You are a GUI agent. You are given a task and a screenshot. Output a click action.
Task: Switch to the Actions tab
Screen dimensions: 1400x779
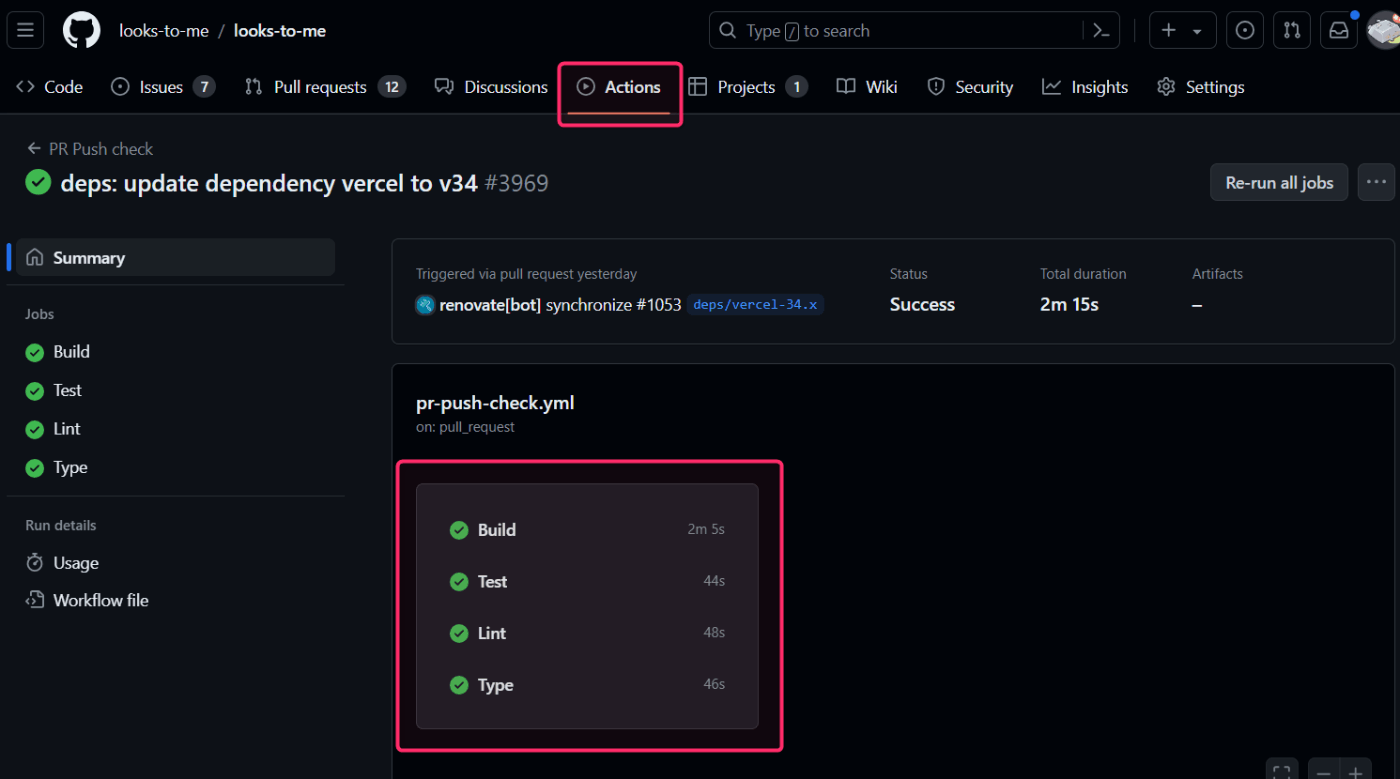[x=619, y=87]
